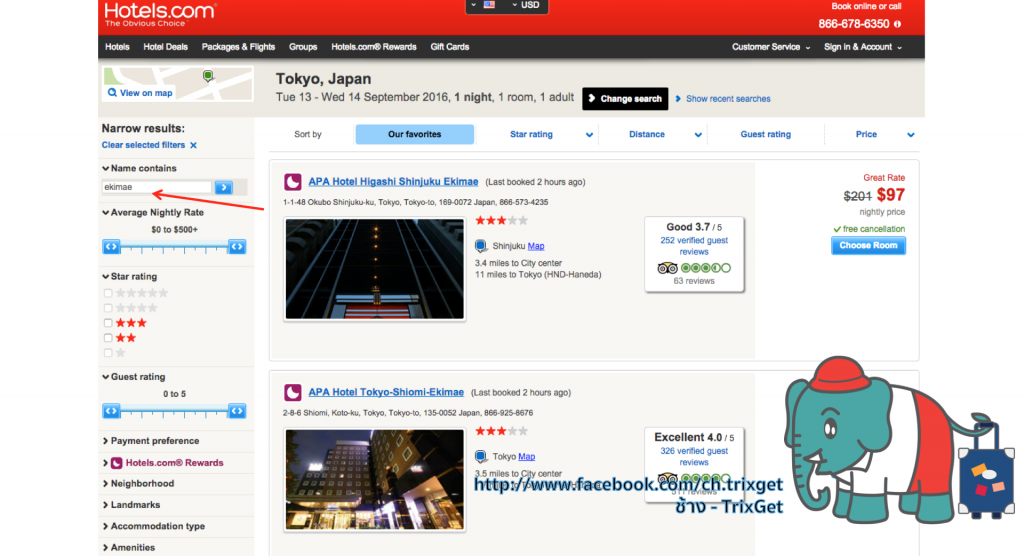This screenshot has width=1024, height=556.
Task: Click TripAdvisor owl icon for first hotel
Action: 668,268
